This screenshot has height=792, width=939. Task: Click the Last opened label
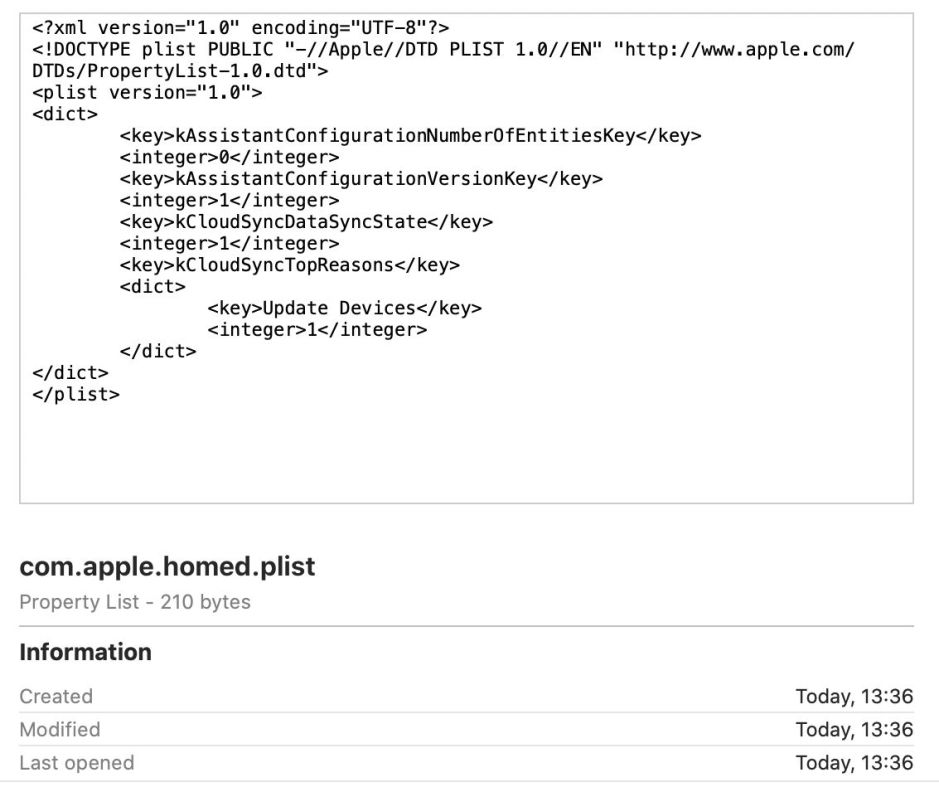(x=77, y=763)
